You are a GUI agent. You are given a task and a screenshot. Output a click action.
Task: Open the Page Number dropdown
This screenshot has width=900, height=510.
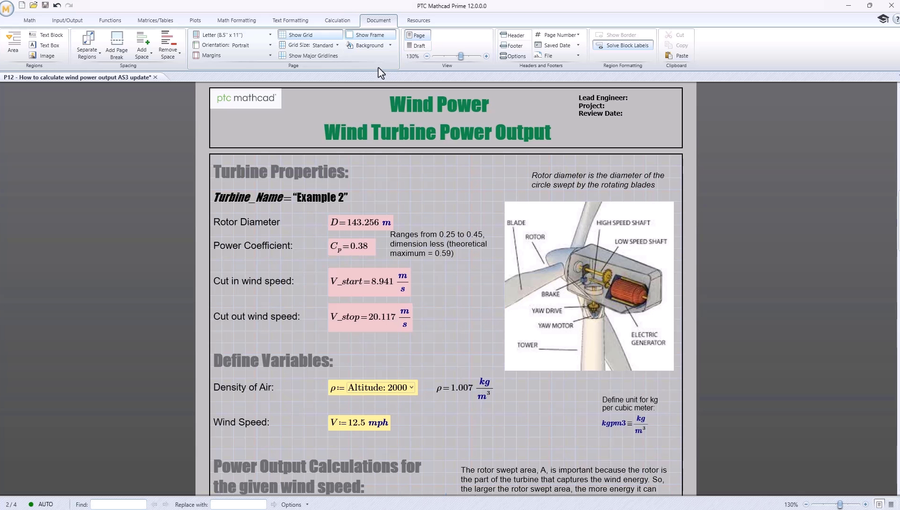click(557, 35)
